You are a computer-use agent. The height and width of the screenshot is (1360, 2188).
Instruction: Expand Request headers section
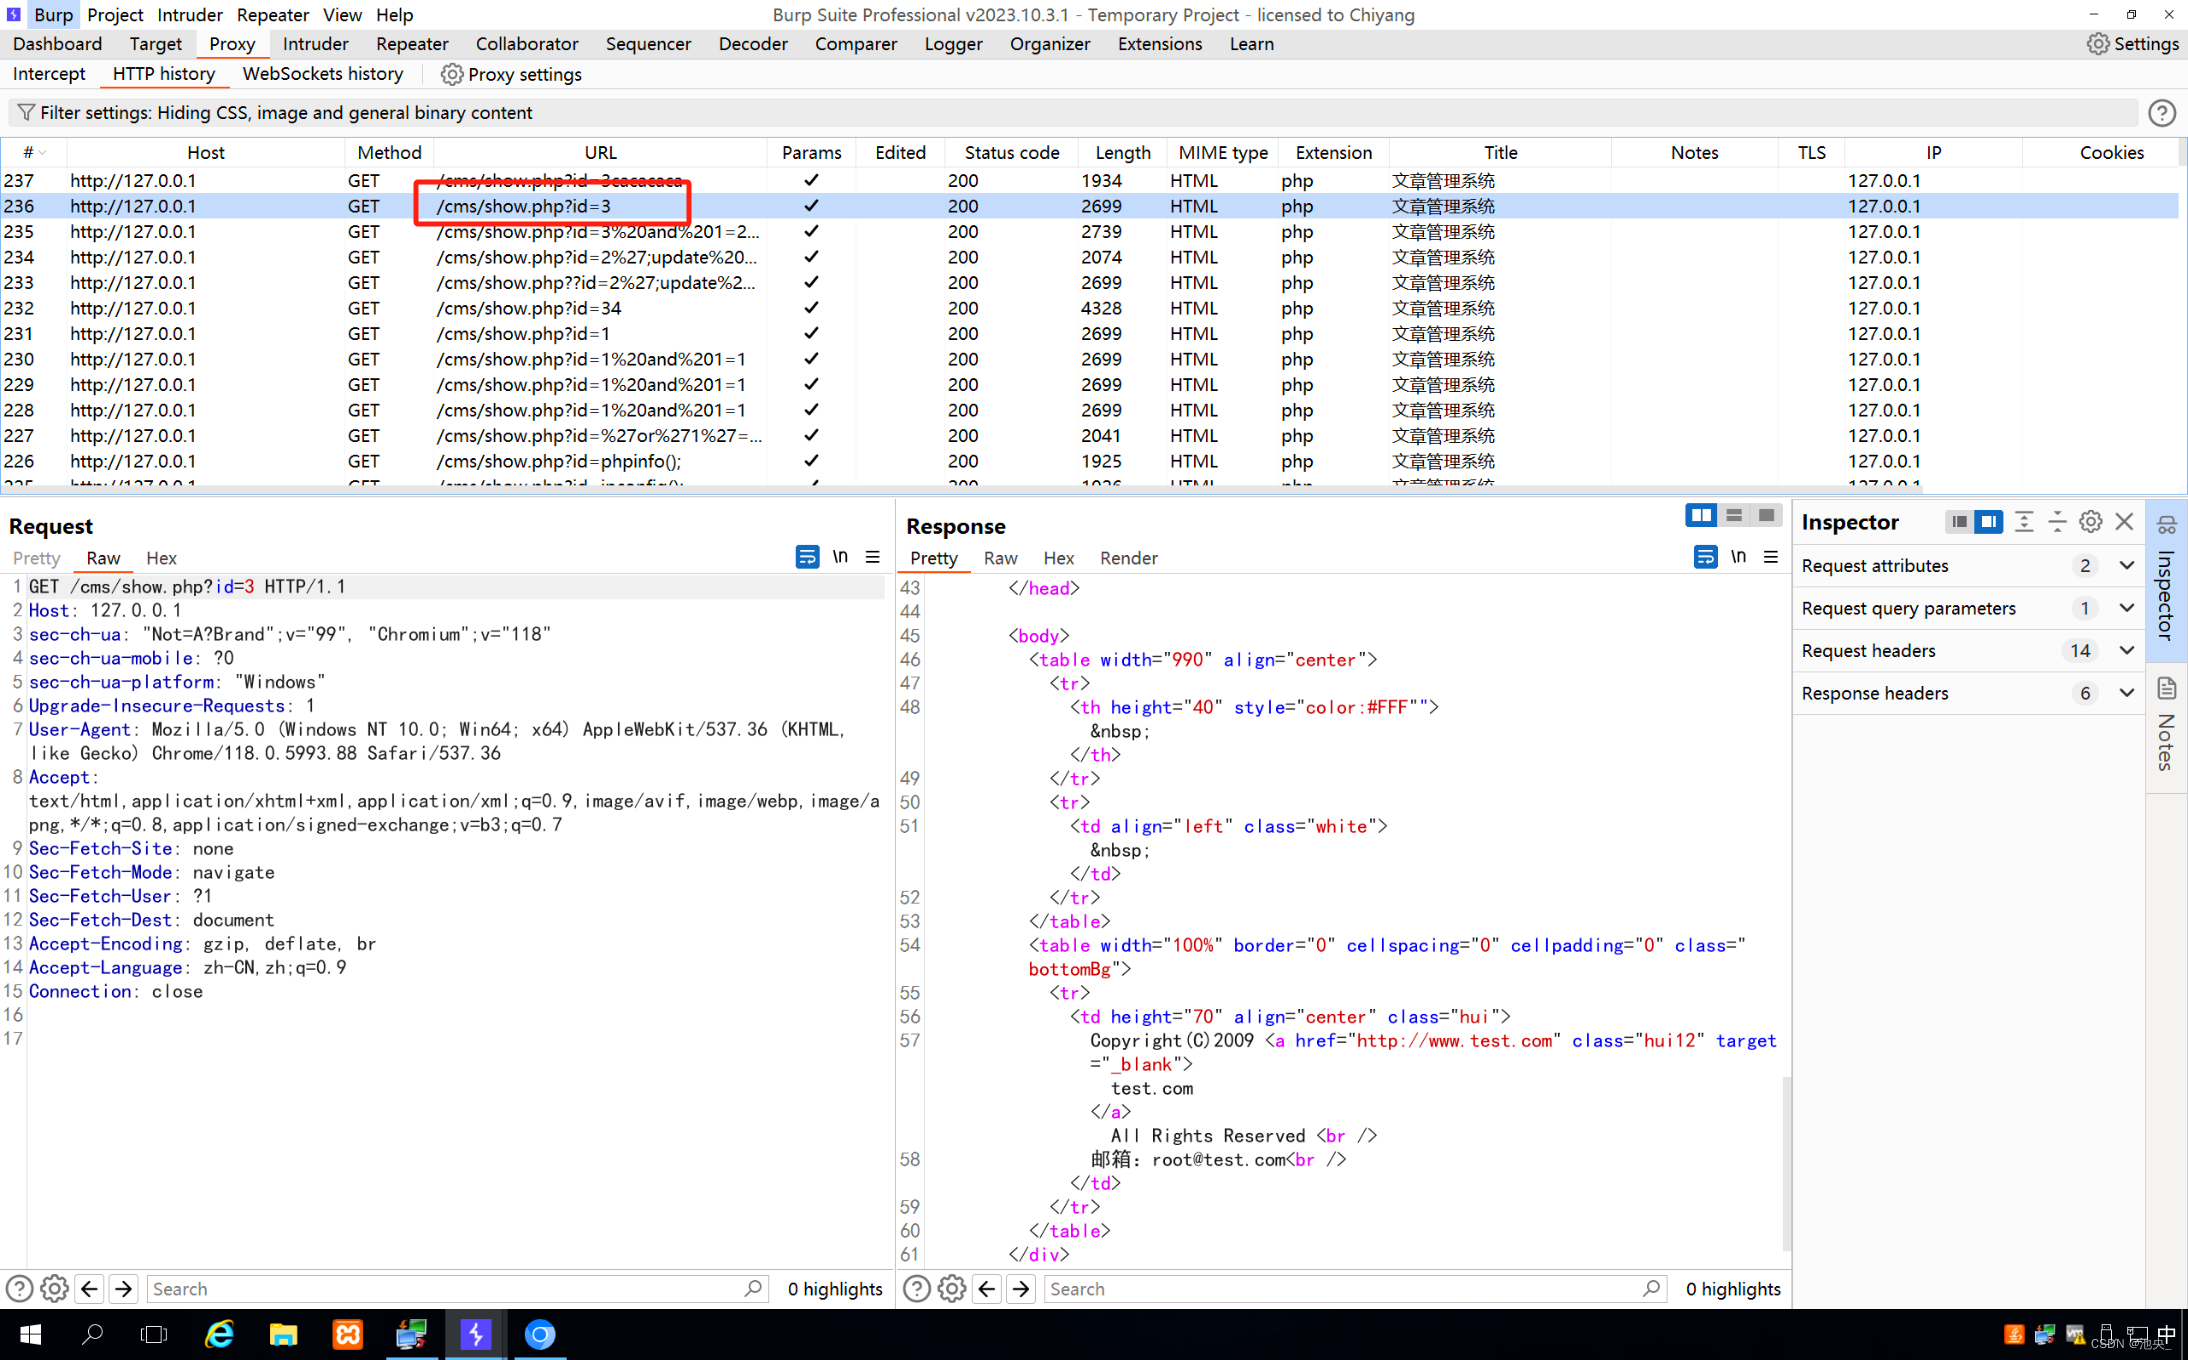coord(2126,650)
